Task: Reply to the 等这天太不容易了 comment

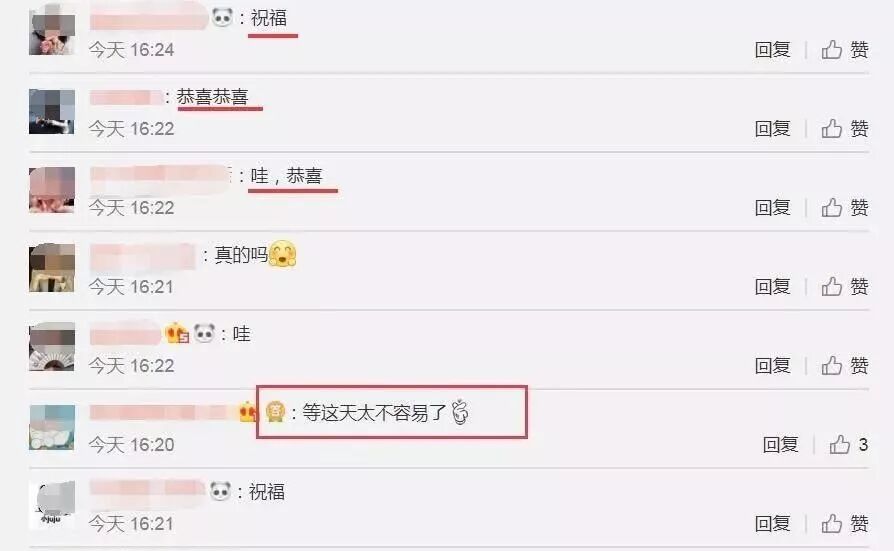Action: point(781,444)
